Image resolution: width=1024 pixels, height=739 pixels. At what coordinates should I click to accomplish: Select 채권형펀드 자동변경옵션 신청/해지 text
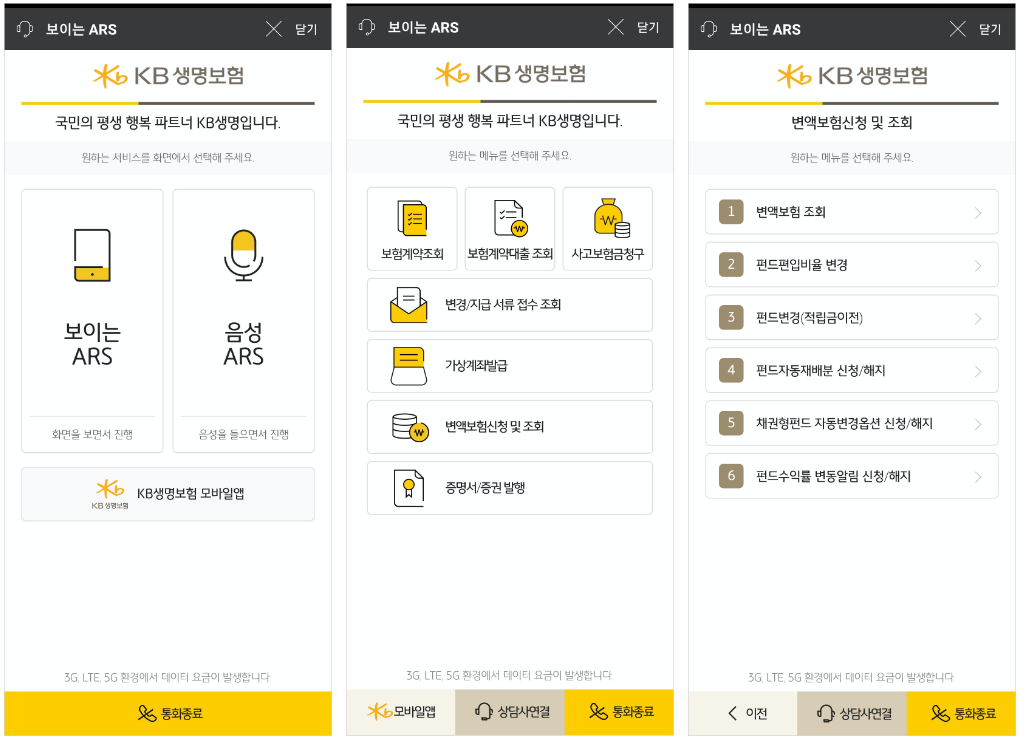click(844, 424)
